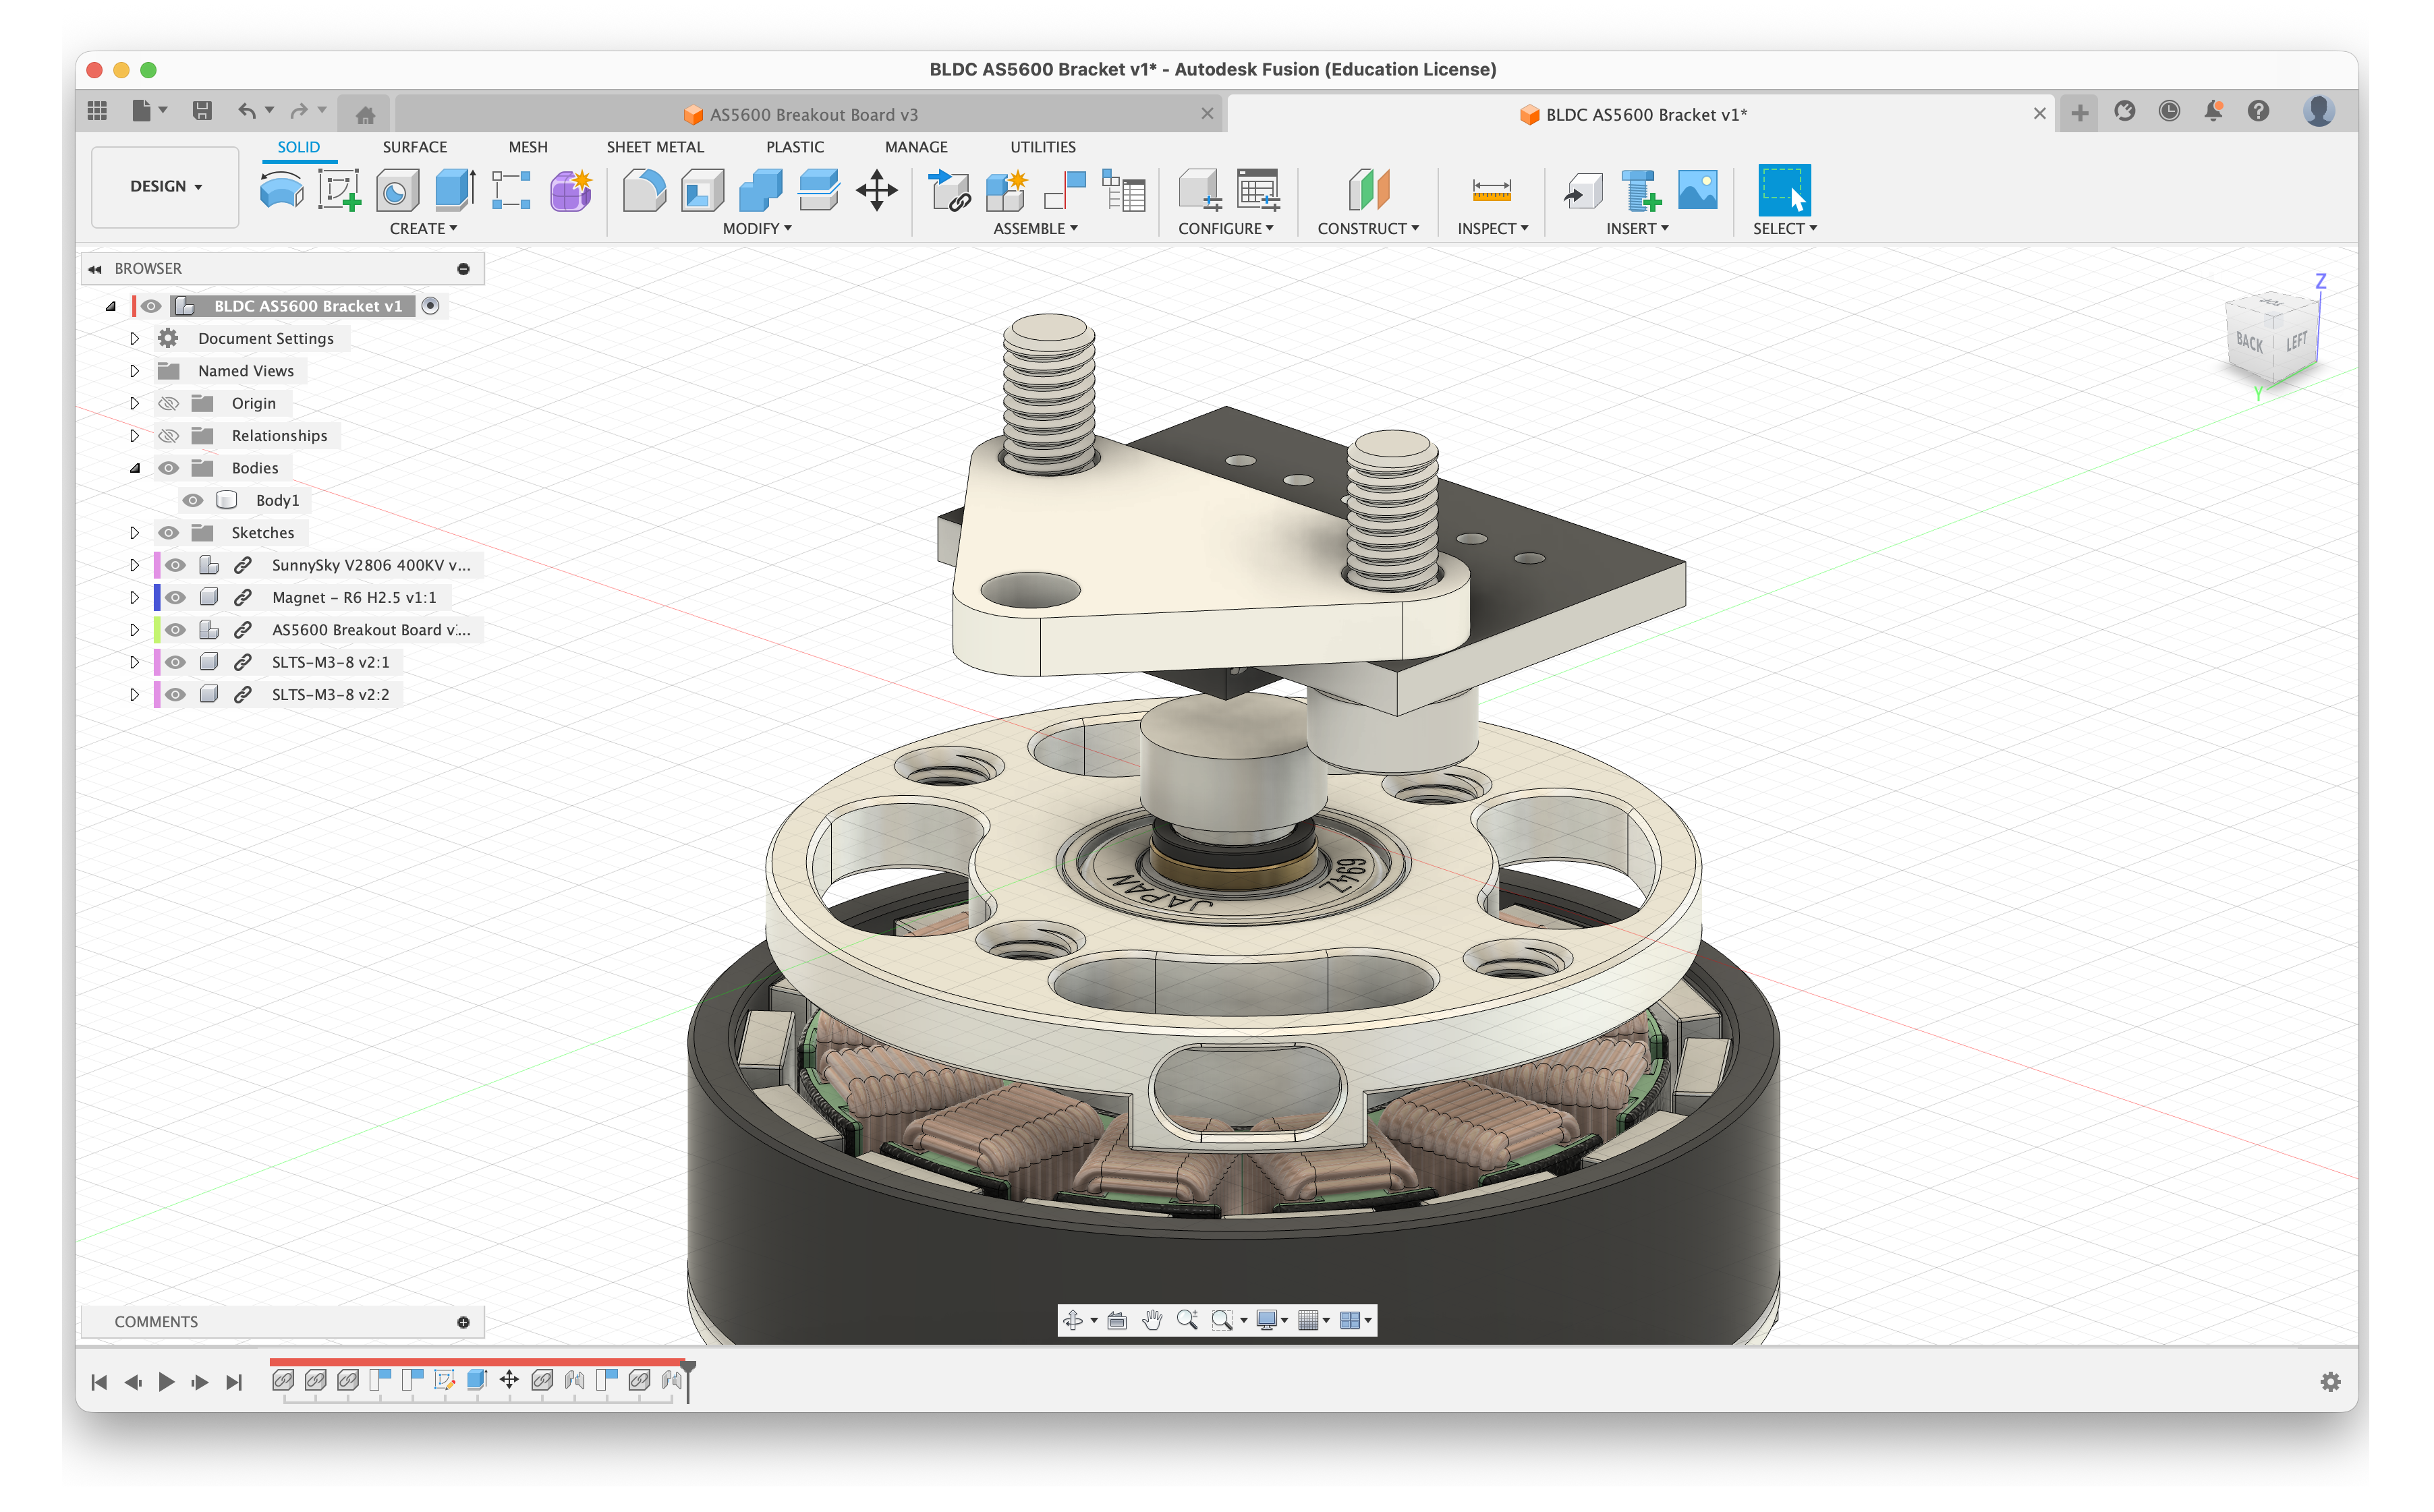Click the LEFT face of the ViewCube
Image resolution: width=2434 pixels, height=1512 pixels.
(x=2296, y=341)
